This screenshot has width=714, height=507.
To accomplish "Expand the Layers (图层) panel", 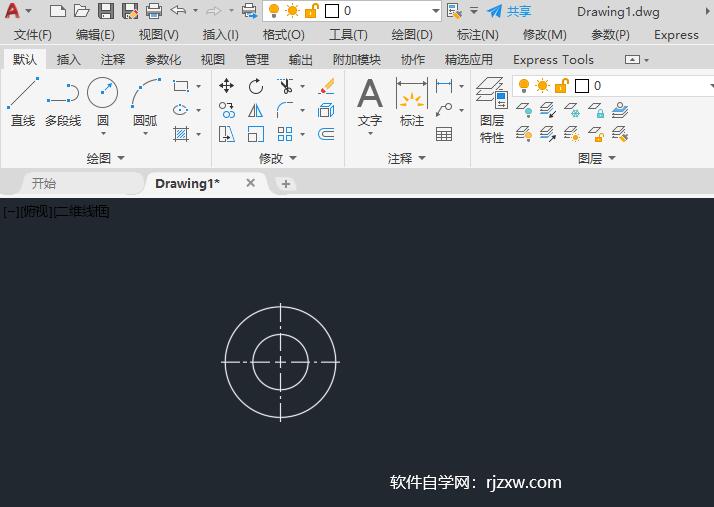I will (597, 158).
